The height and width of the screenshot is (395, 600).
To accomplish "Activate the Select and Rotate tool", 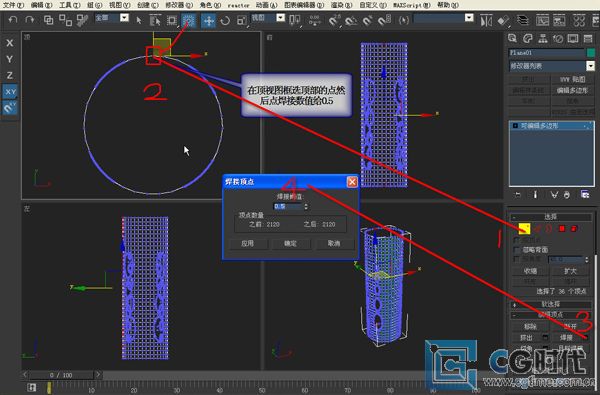I will point(225,20).
